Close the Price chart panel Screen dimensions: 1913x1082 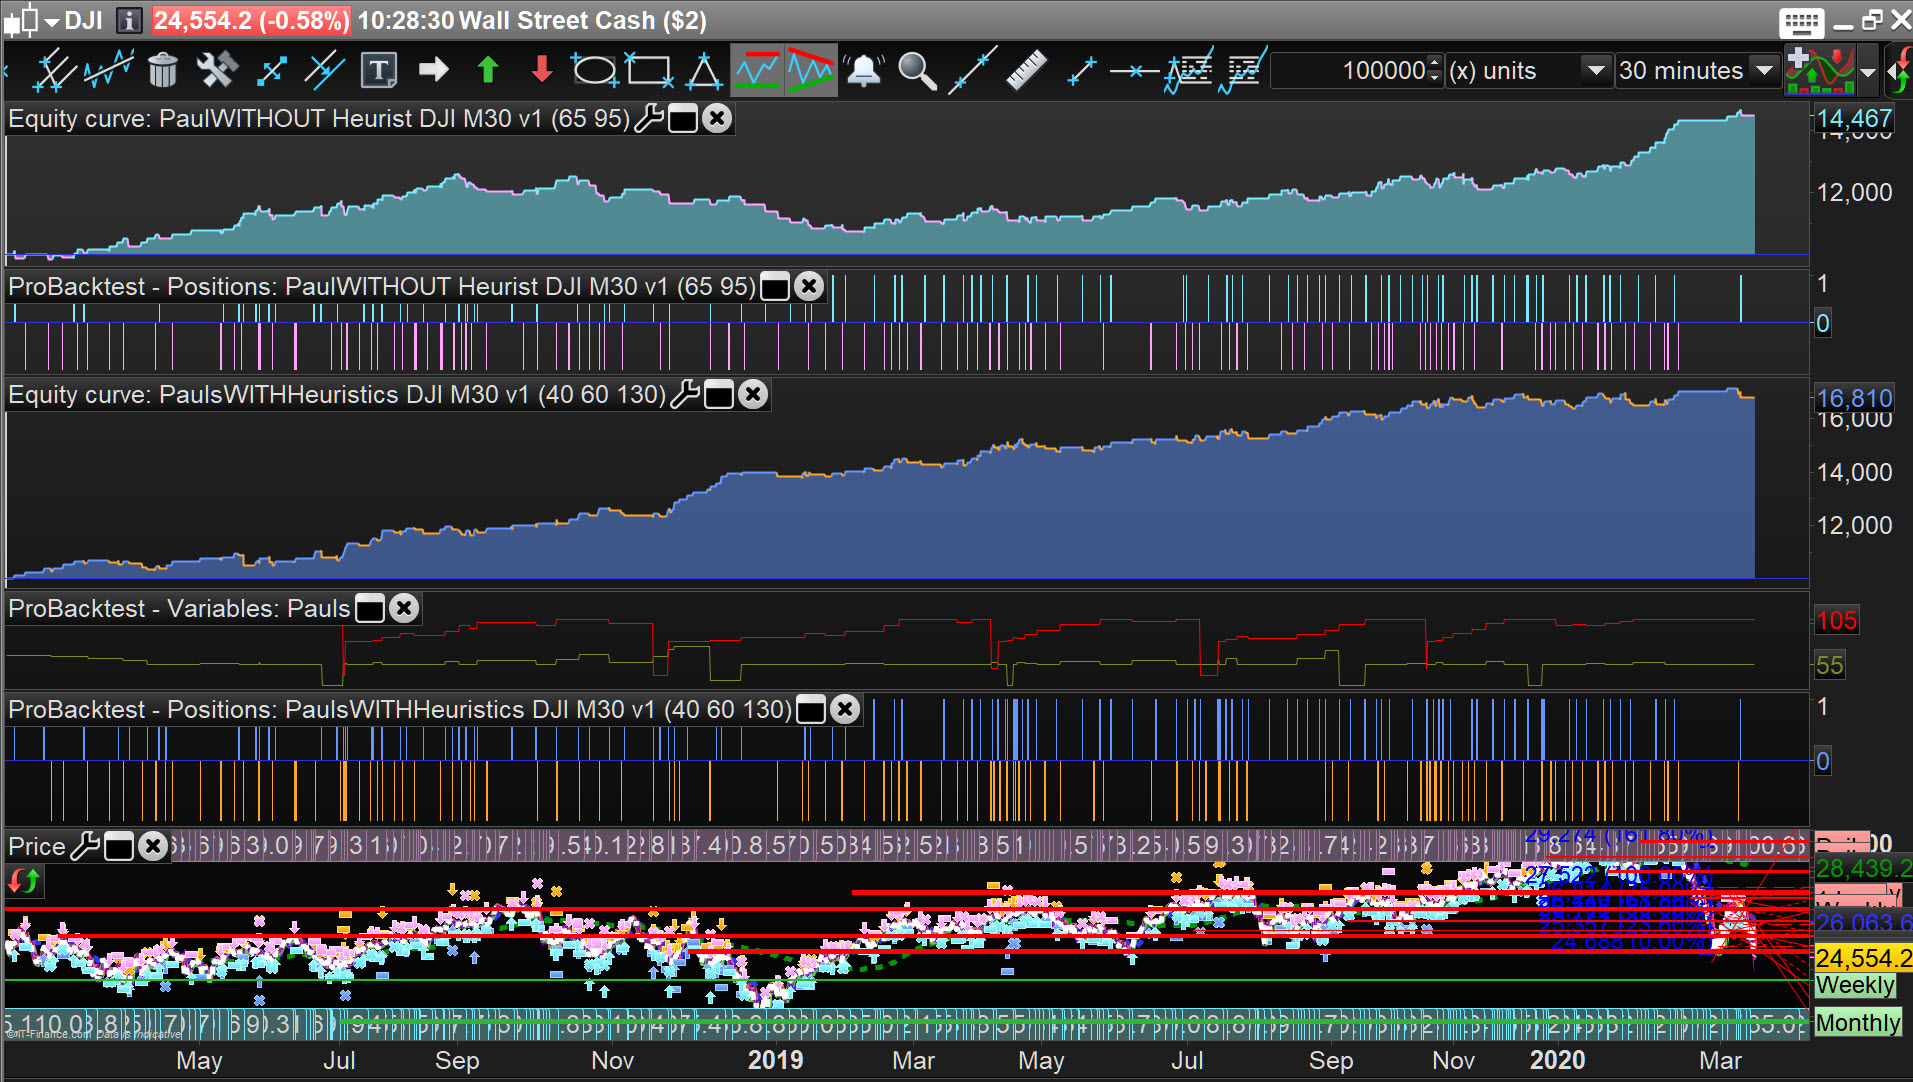(x=153, y=847)
